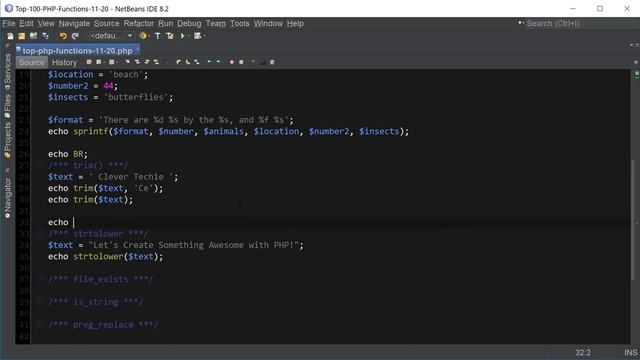640x360 pixels.
Task: Click the 32:2 cursor position in status bar
Action: click(x=583, y=353)
